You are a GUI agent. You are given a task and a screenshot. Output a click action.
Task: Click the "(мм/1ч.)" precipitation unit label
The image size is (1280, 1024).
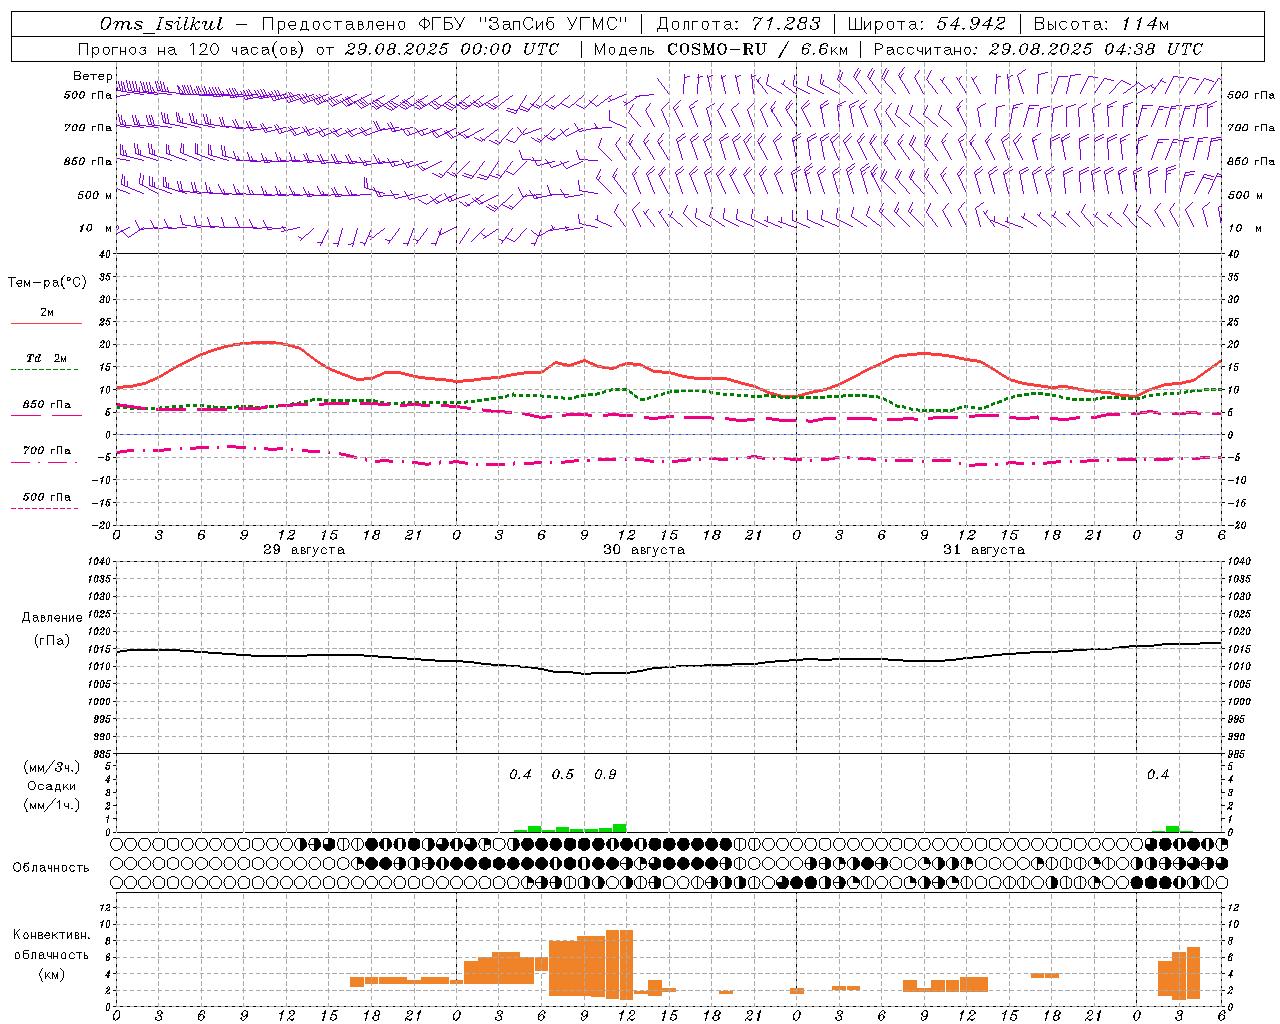click(x=52, y=805)
